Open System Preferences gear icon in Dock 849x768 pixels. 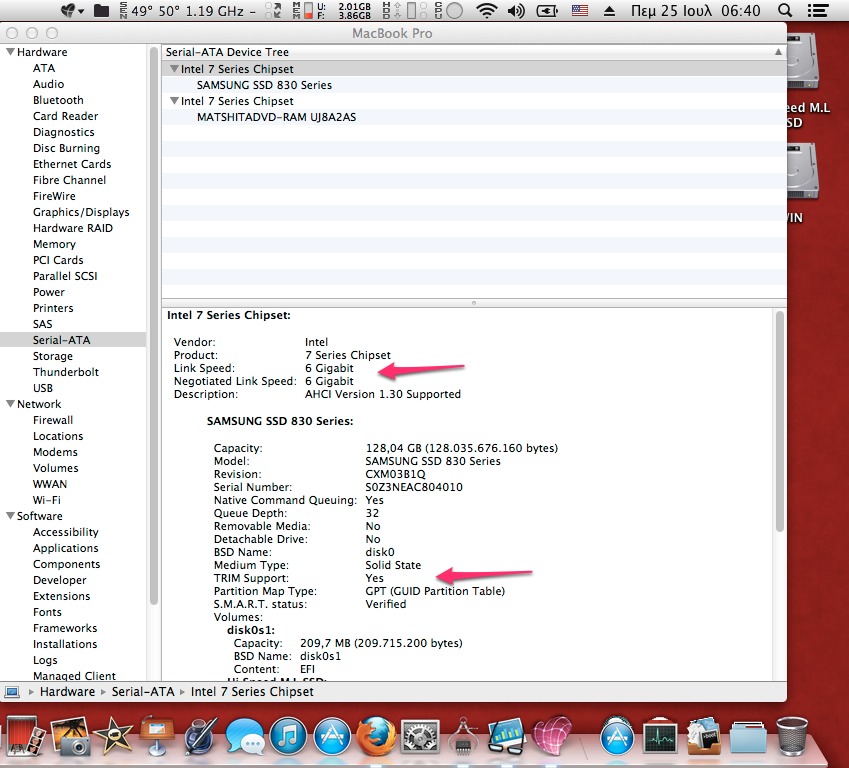pyautogui.click(x=419, y=737)
